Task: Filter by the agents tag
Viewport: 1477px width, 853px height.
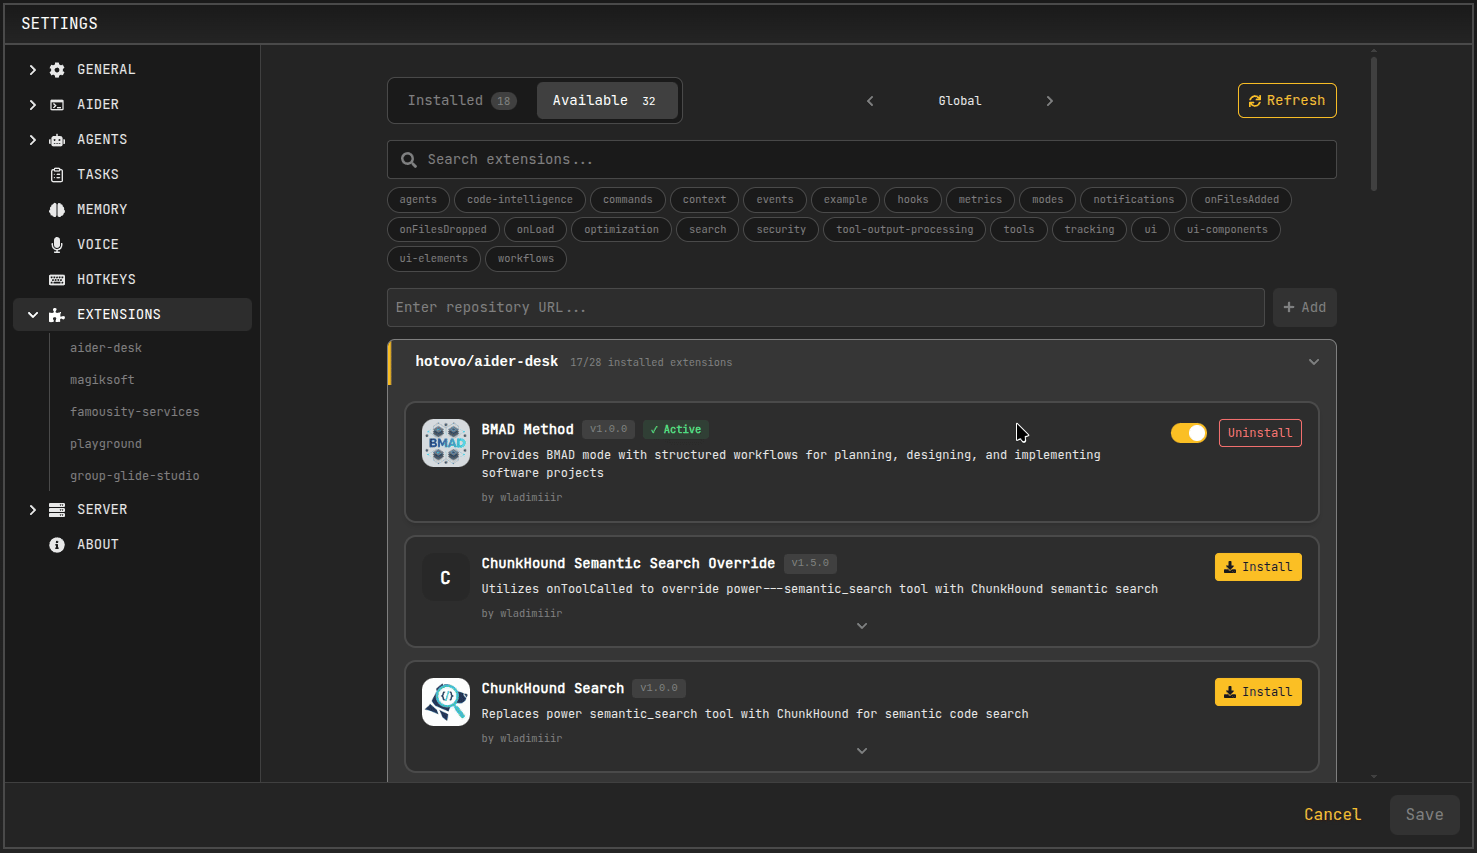Action: click(x=418, y=200)
